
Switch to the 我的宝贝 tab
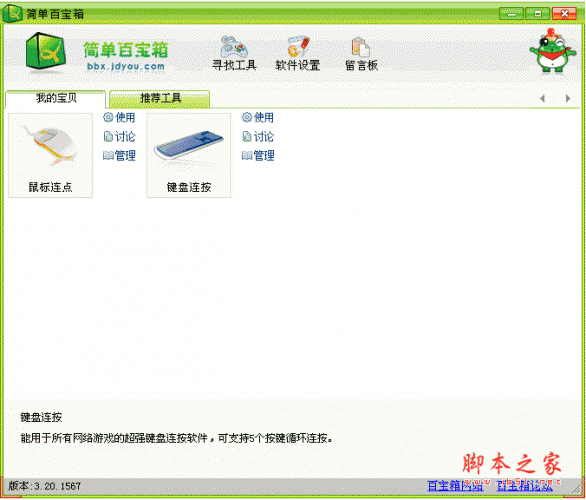click(x=56, y=99)
